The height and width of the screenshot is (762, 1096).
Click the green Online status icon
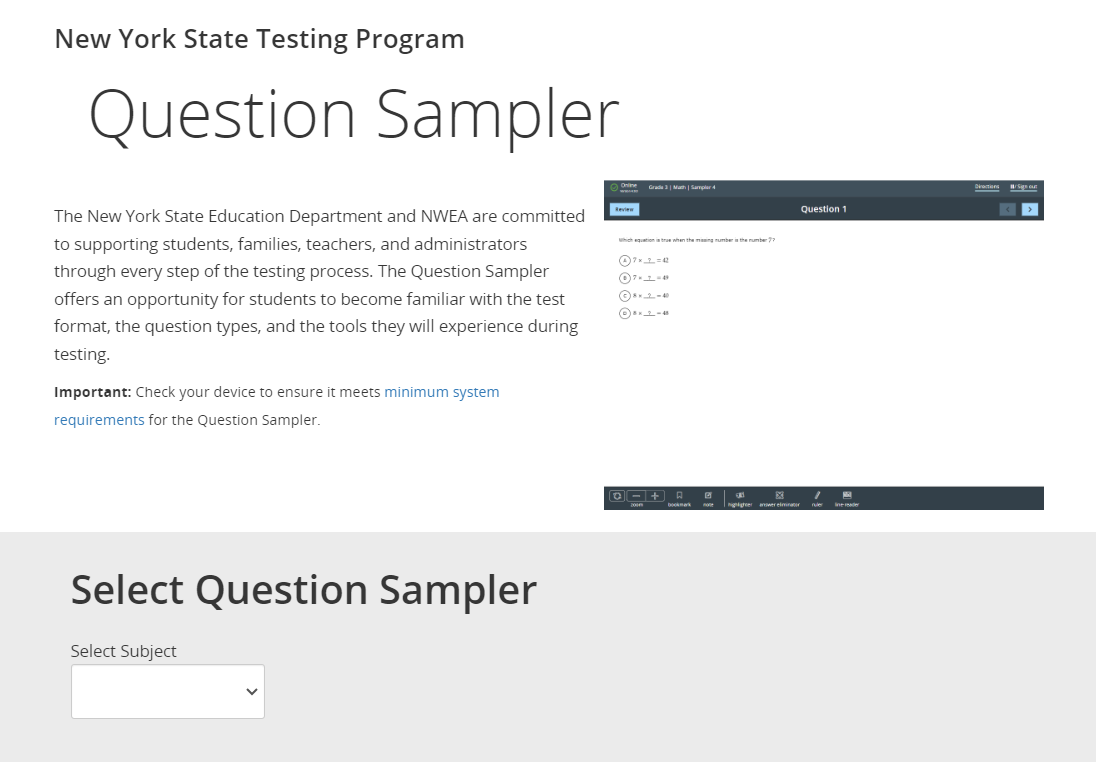pyautogui.click(x=614, y=187)
